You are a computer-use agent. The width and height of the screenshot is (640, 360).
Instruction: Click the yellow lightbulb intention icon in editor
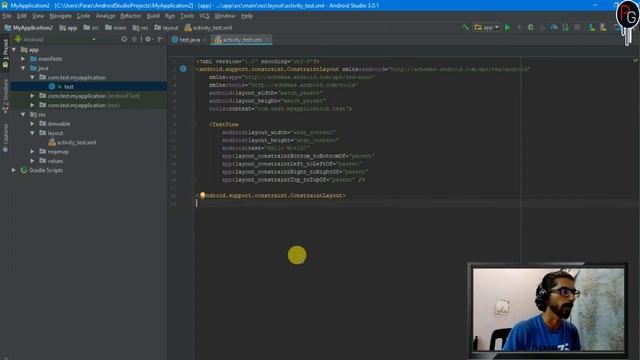(202, 195)
